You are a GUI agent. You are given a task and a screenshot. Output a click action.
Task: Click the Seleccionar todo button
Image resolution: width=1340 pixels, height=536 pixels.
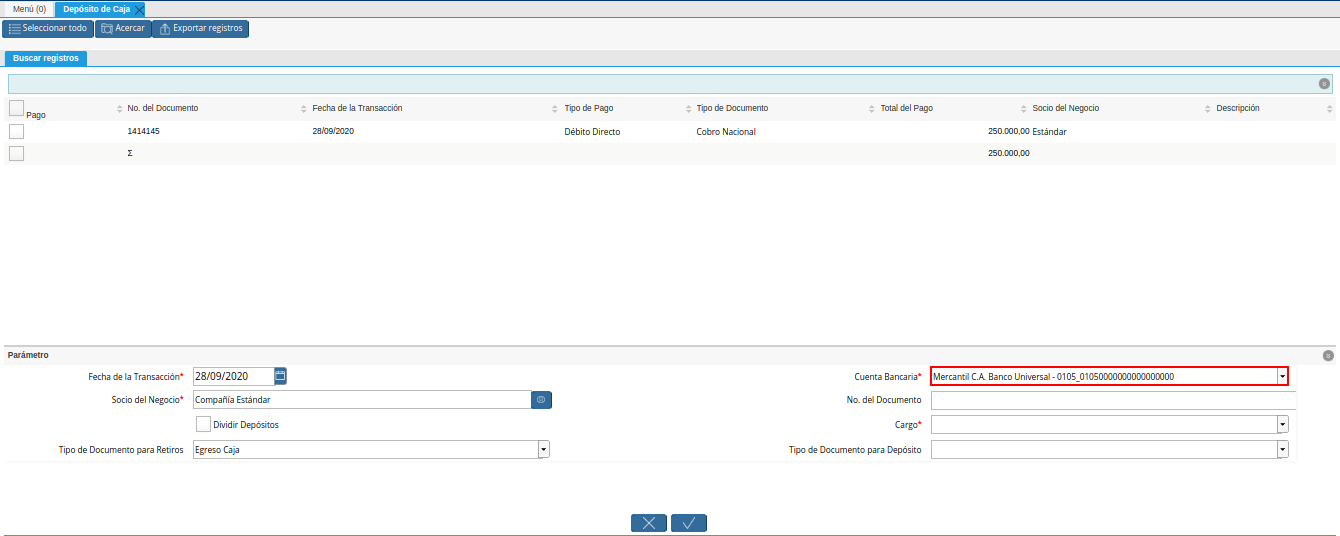(x=48, y=28)
